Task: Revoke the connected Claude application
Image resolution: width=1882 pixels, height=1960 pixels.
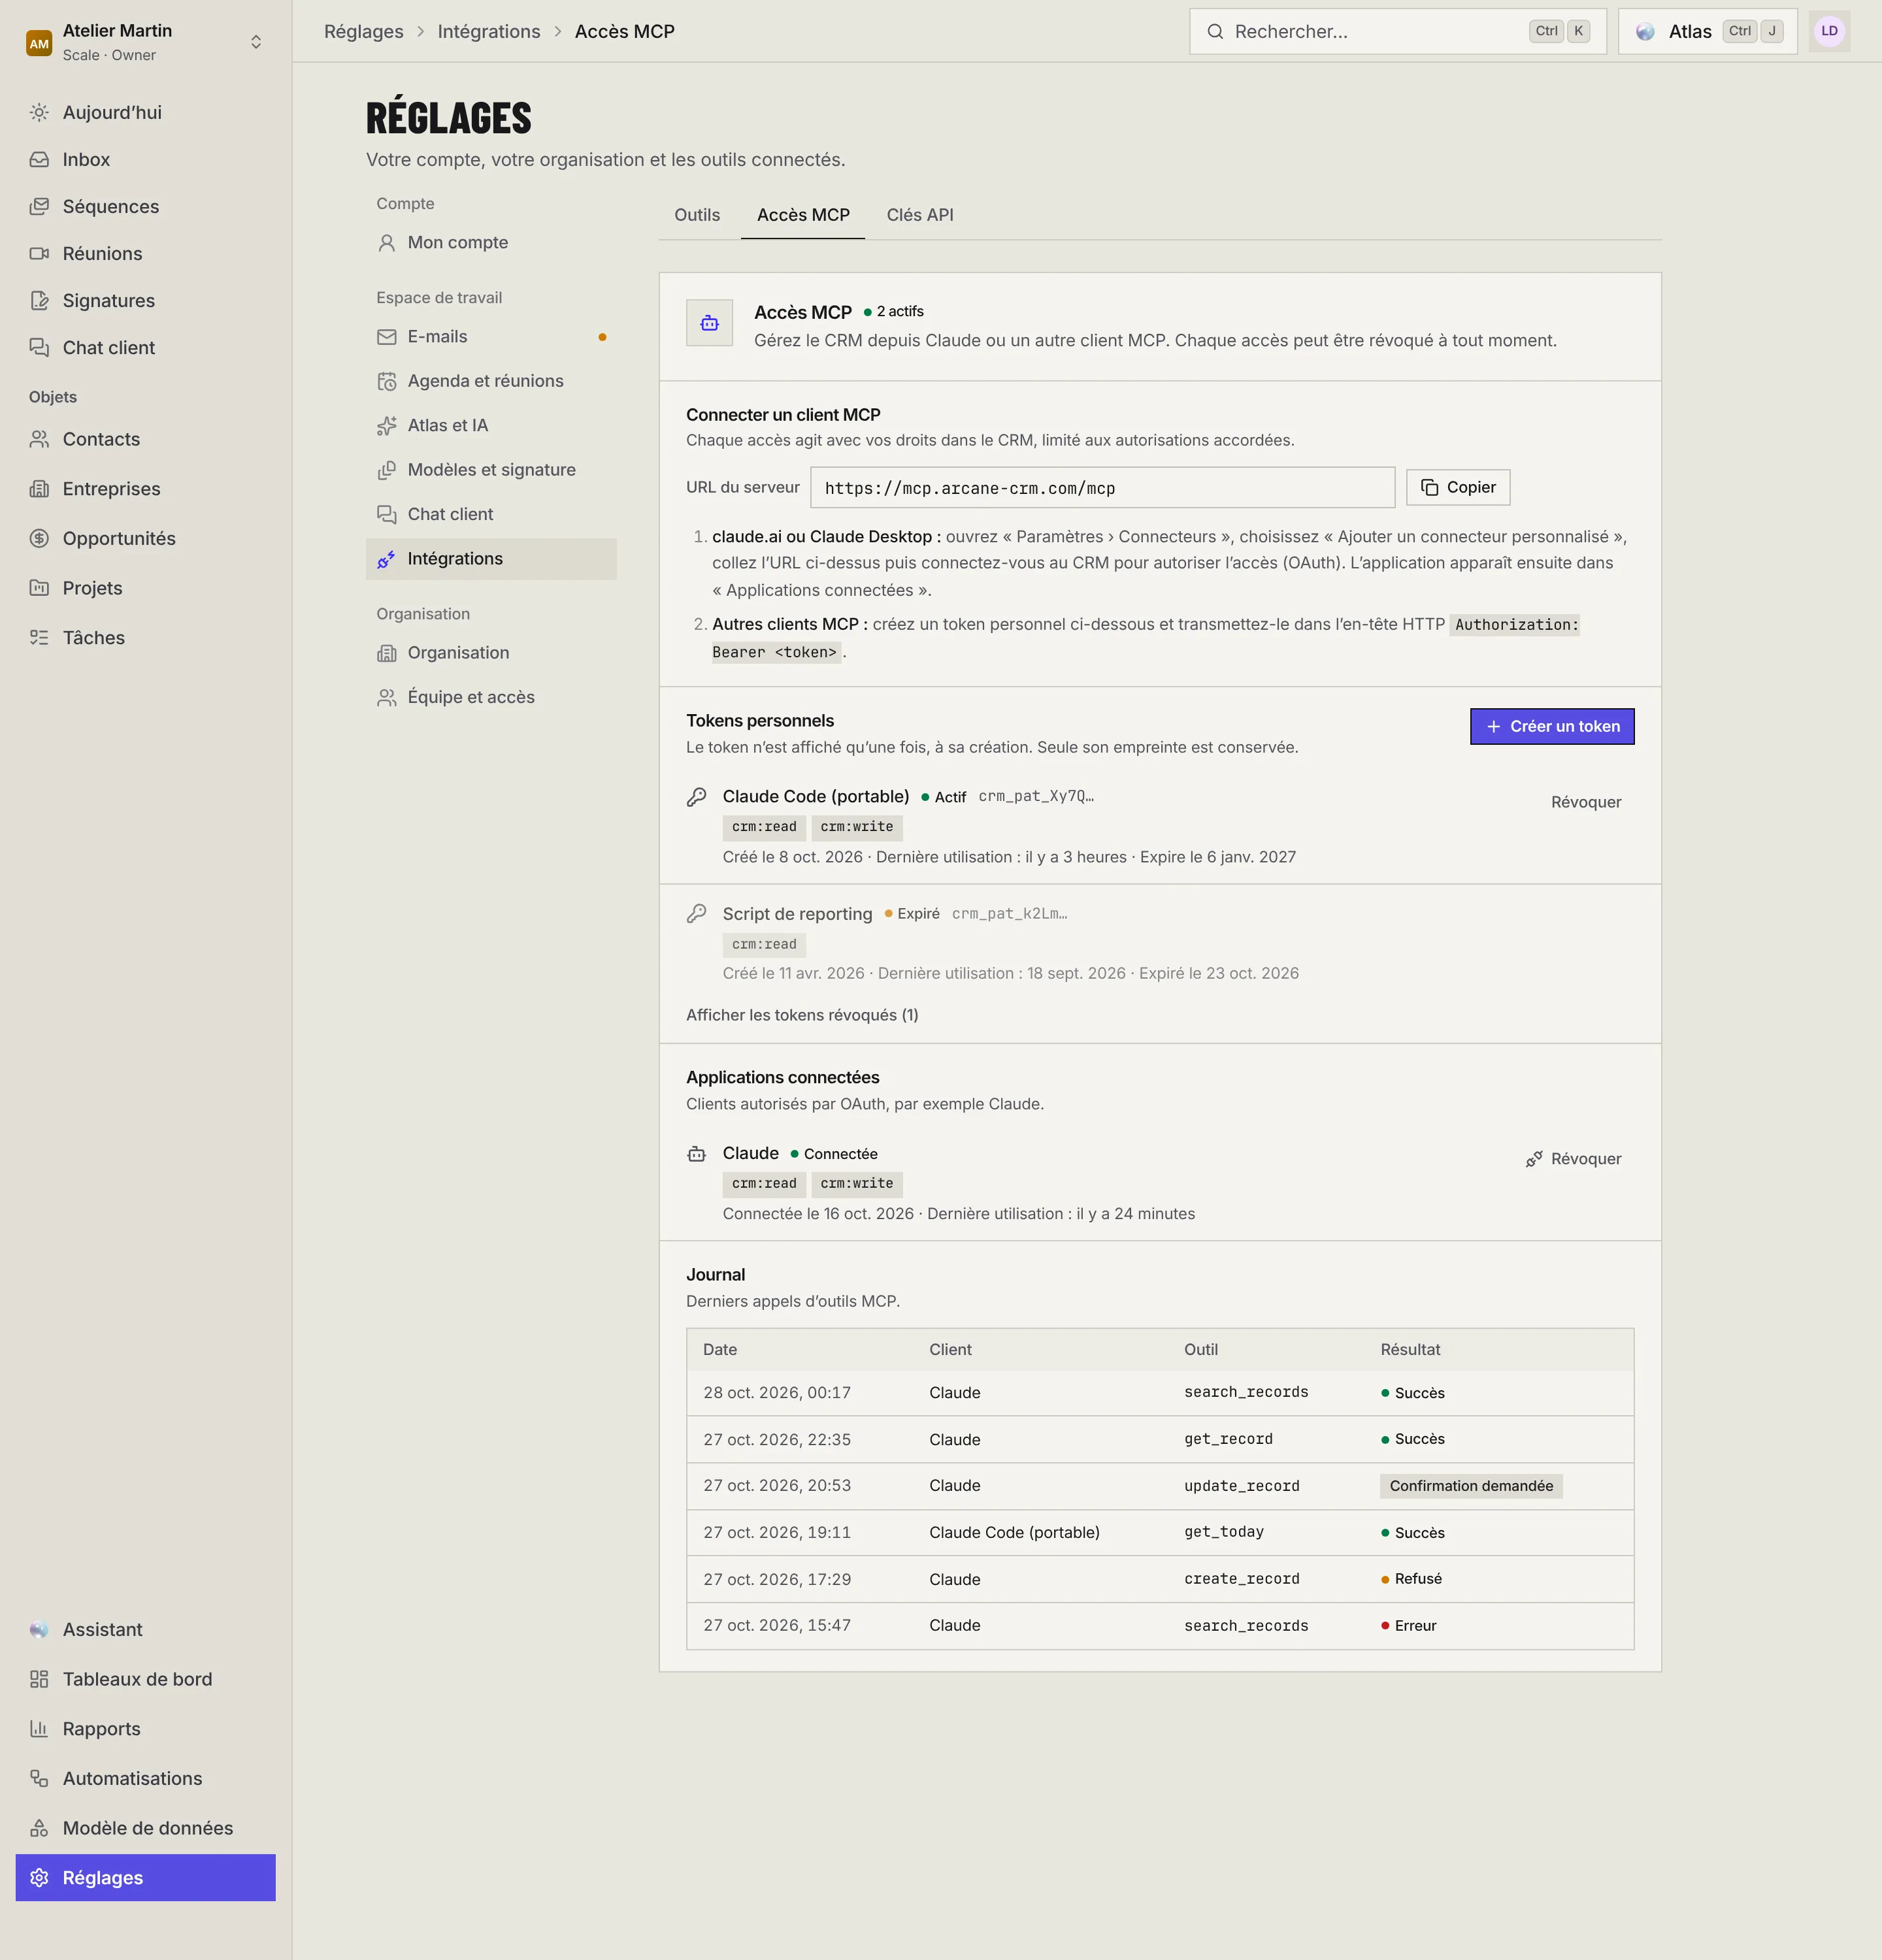Action: click(1573, 1159)
